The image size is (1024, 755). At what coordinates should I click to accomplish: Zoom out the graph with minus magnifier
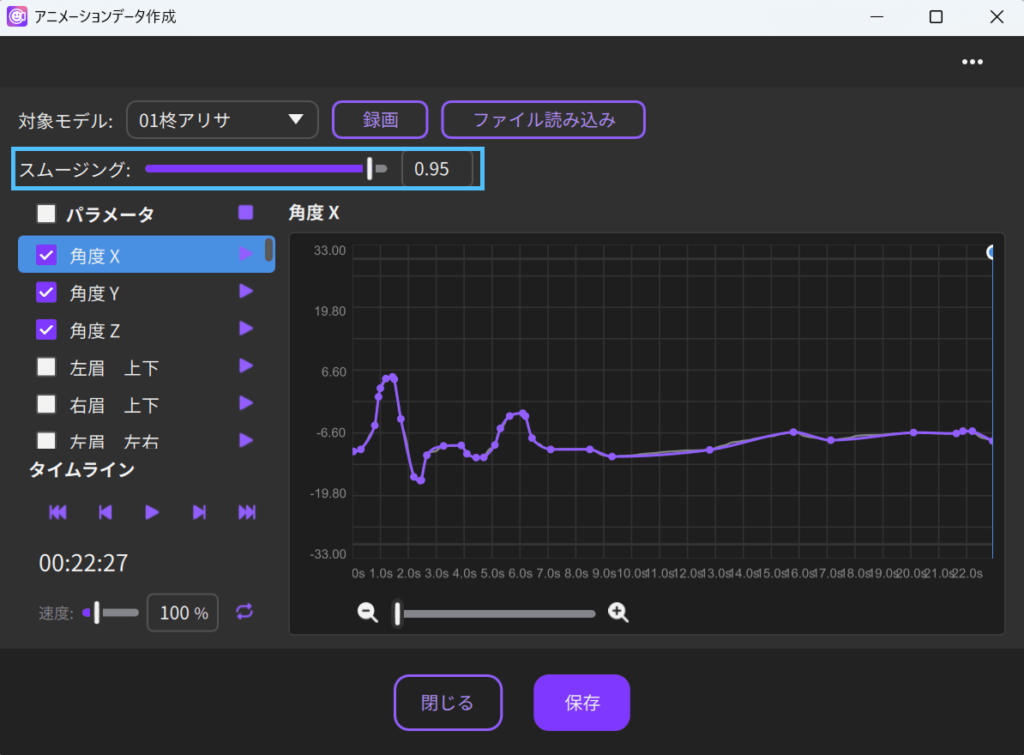coord(368,613)
